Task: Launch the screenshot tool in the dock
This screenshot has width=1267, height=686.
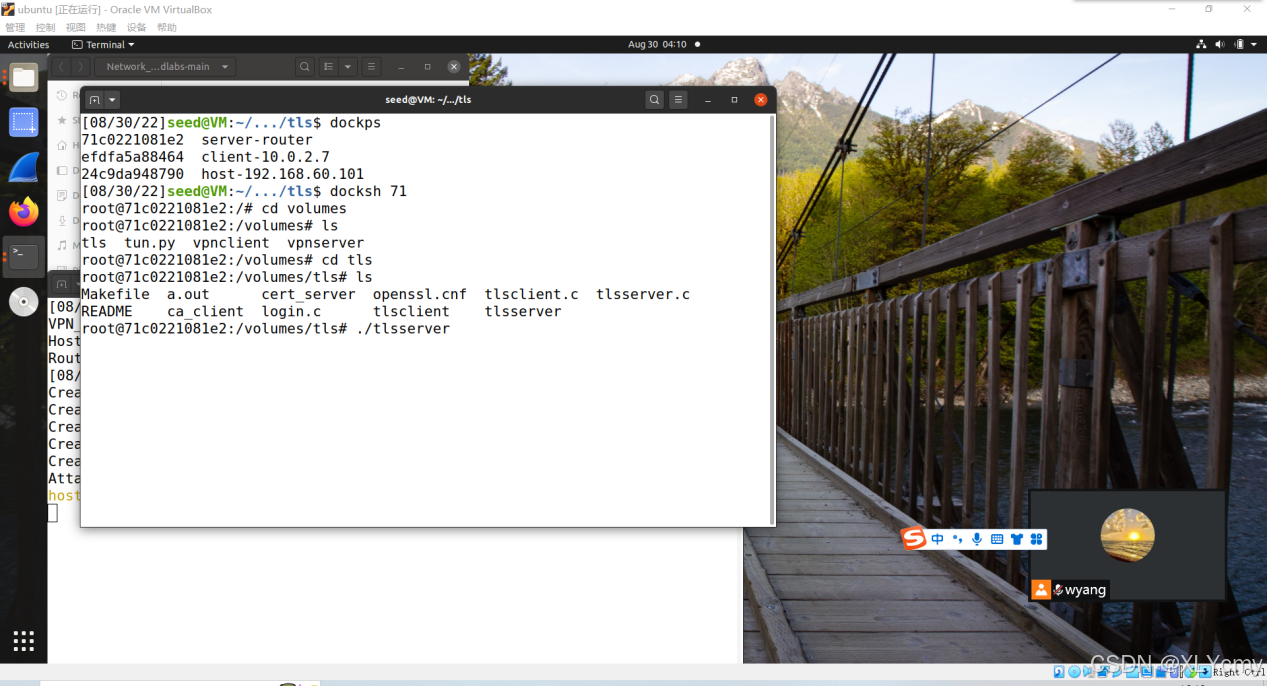Action: pos(23,123)
